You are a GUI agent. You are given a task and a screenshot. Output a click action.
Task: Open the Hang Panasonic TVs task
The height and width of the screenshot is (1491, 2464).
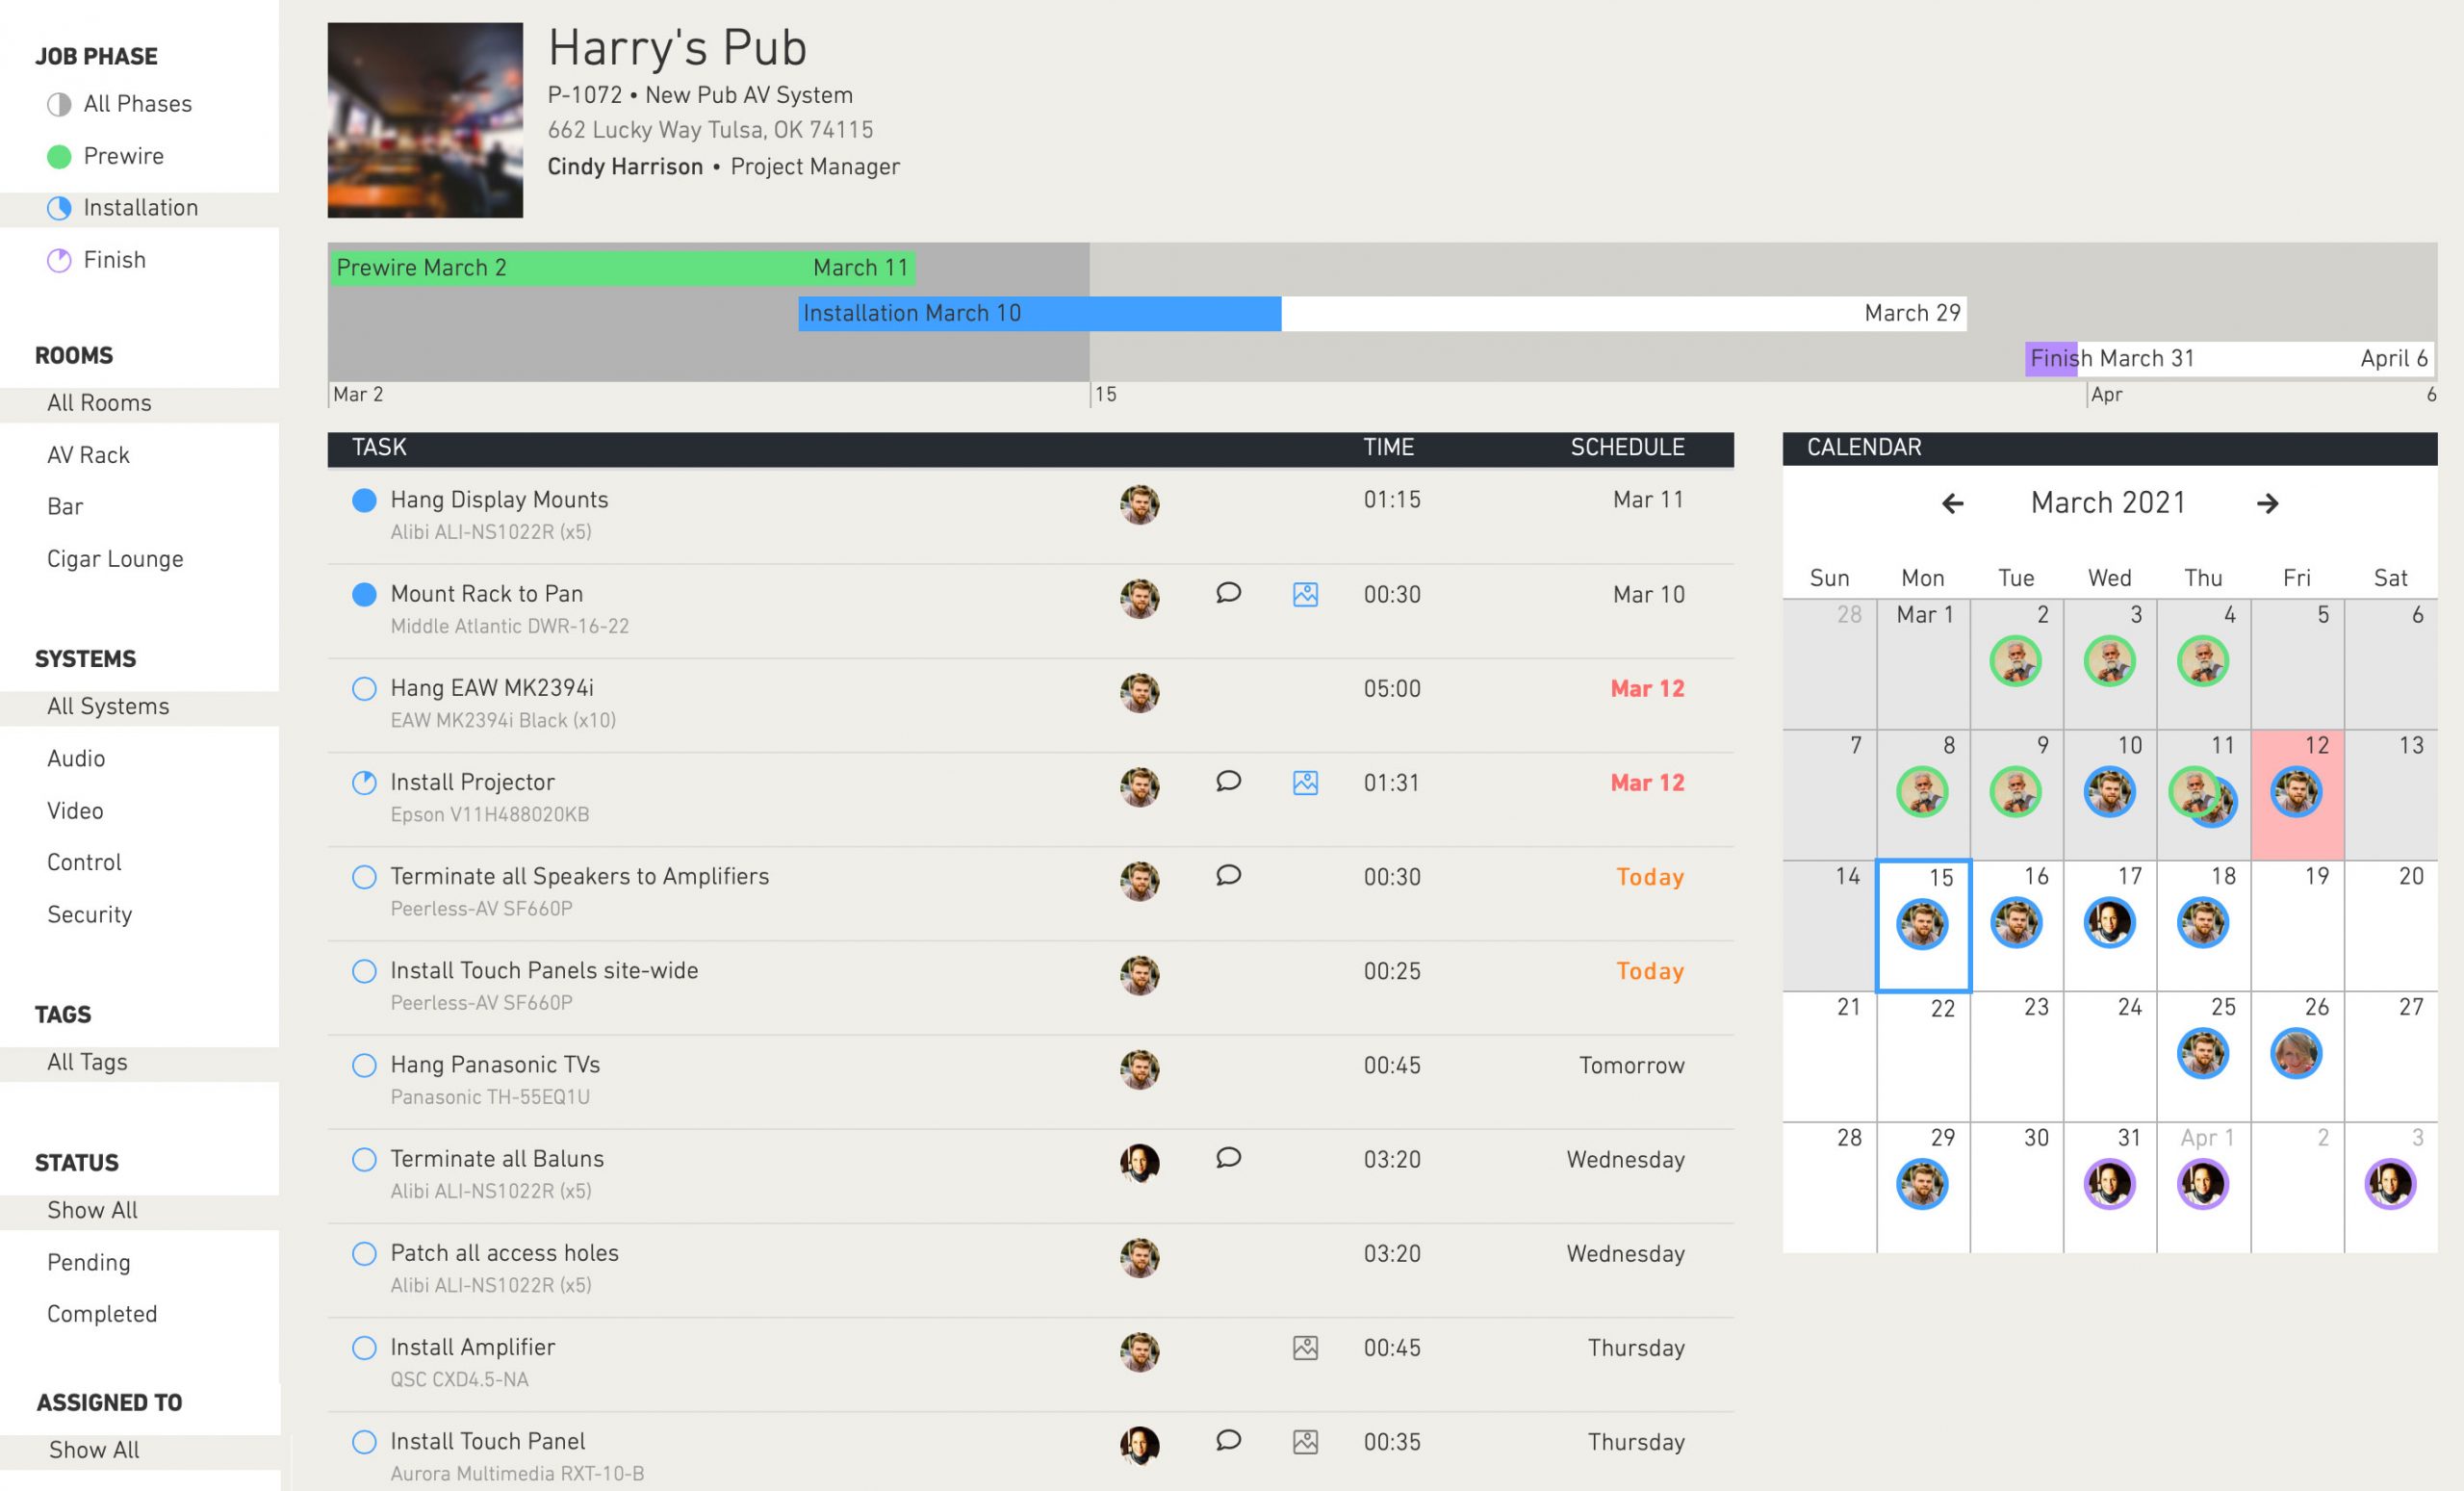click(1030, 1081)
